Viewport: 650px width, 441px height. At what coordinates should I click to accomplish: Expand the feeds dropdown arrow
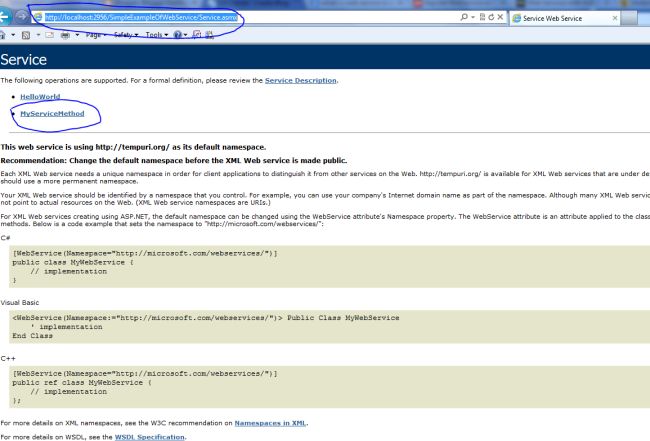tap(38, 35)
